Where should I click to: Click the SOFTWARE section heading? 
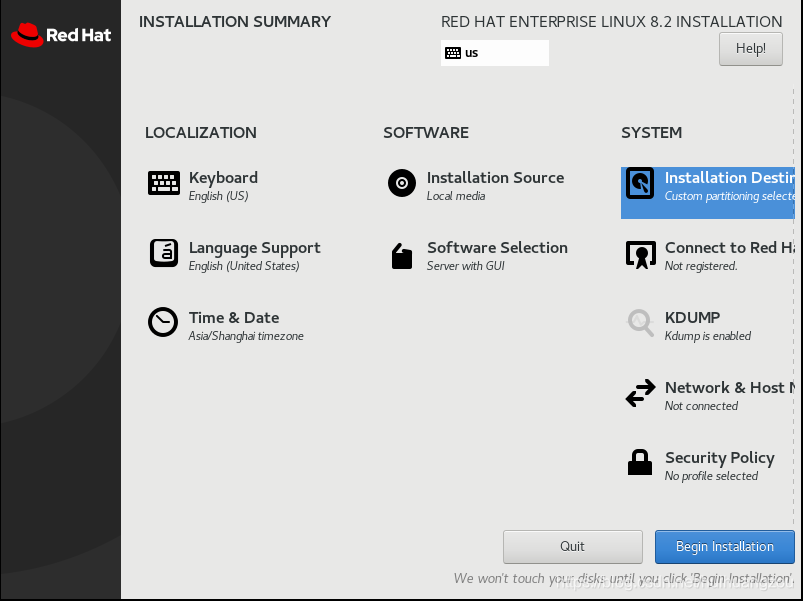(x=426, y=133)
